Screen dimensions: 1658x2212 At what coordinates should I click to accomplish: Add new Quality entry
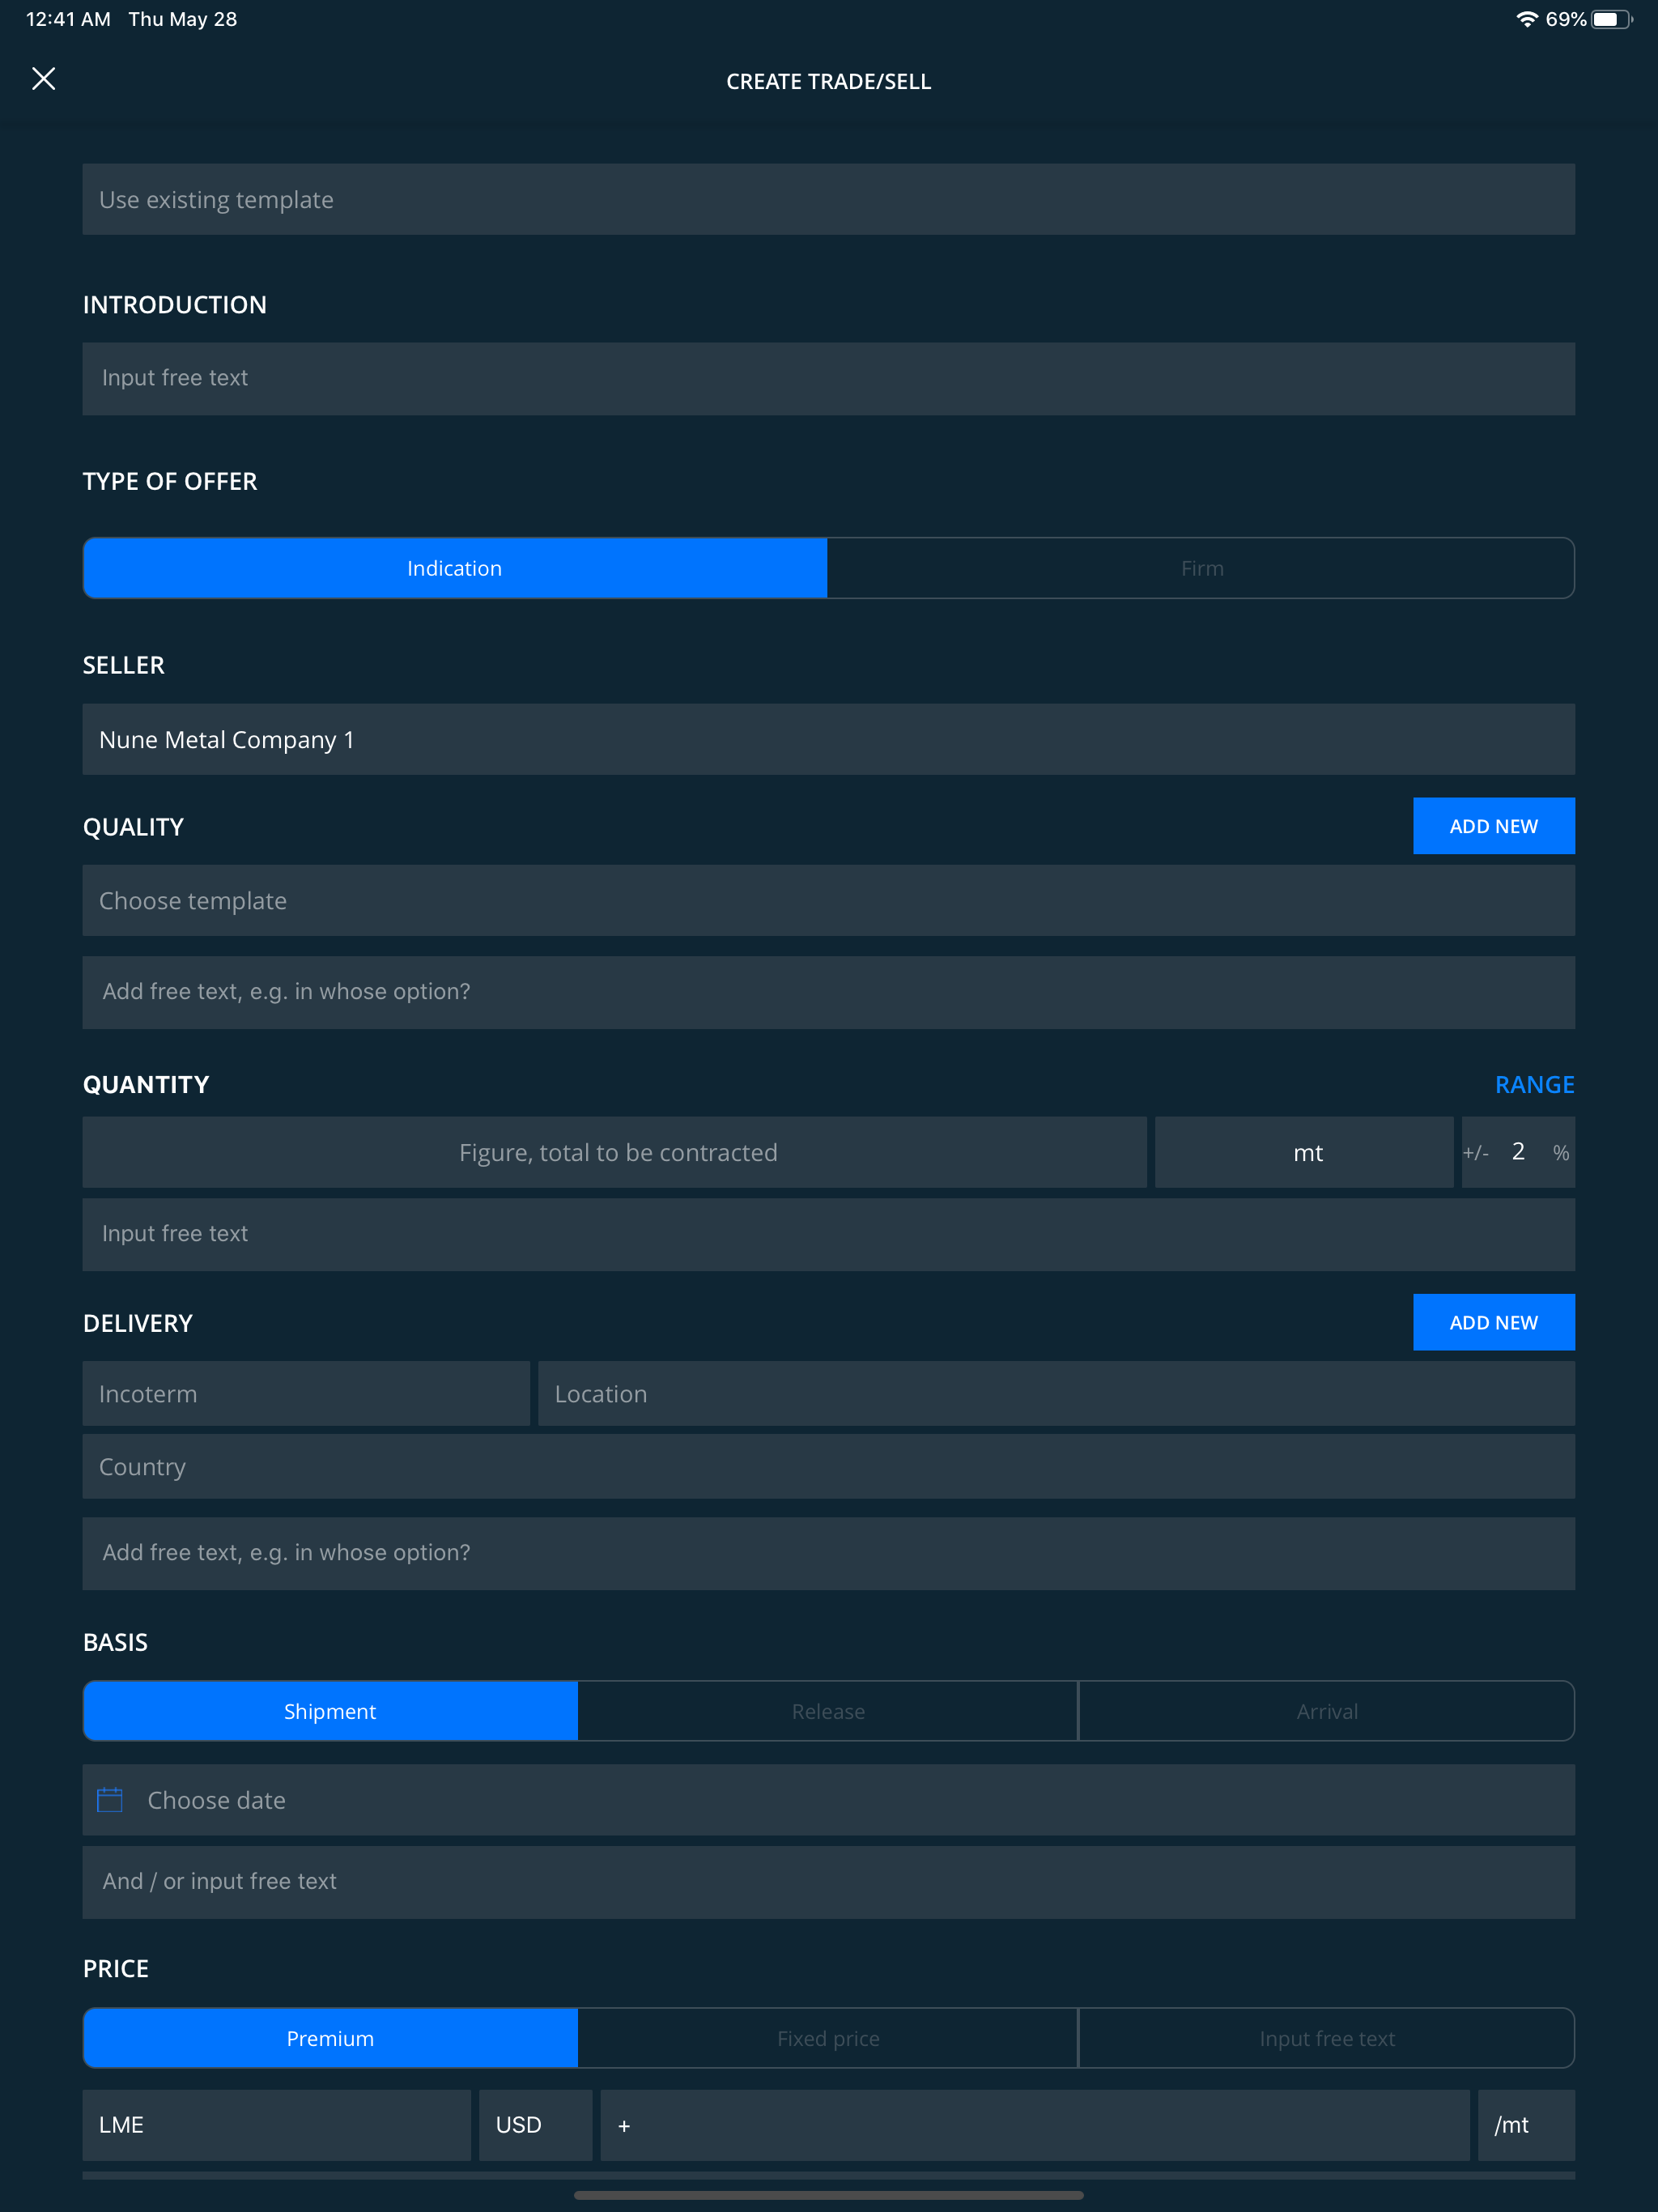pos(1493,826)
